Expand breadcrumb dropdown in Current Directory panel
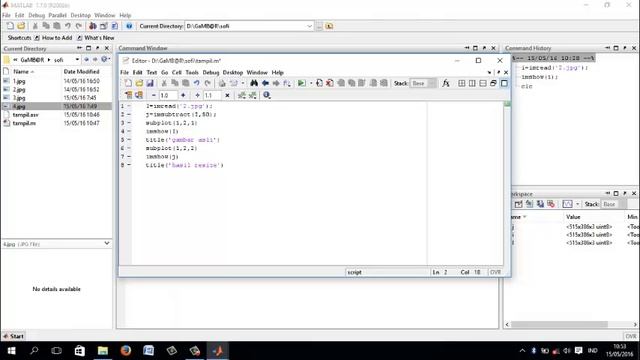The width and height of the screenshot is (640, 360). tap(77, 60)
